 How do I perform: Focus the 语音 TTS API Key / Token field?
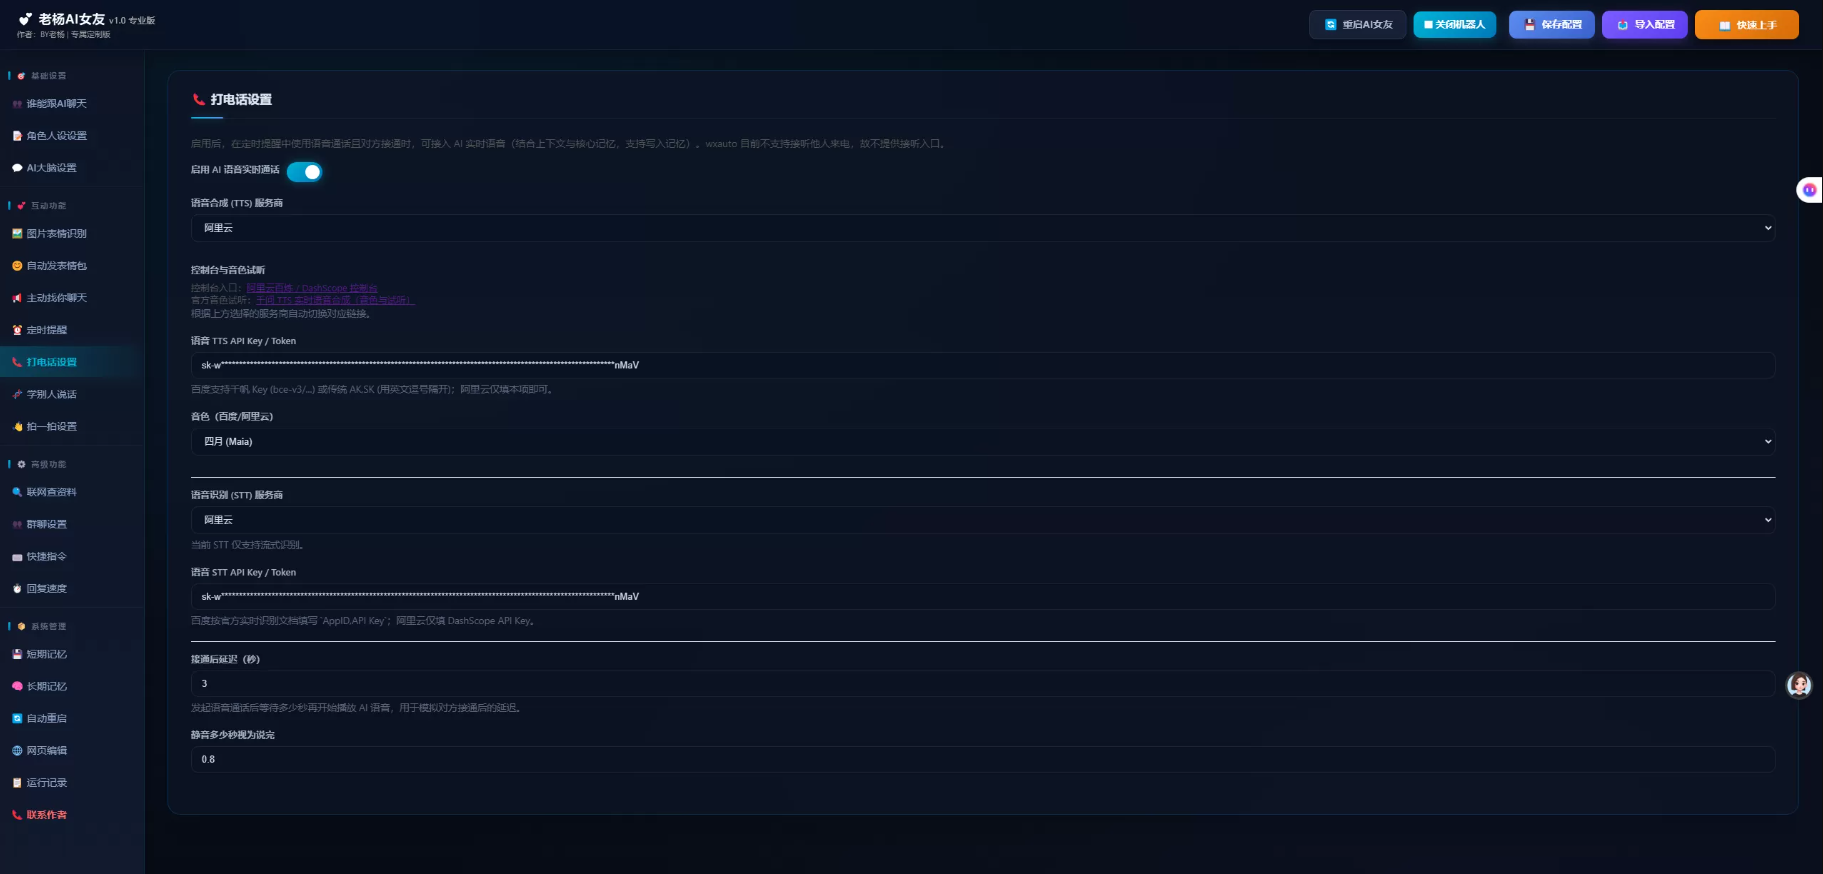click(983, 365)
